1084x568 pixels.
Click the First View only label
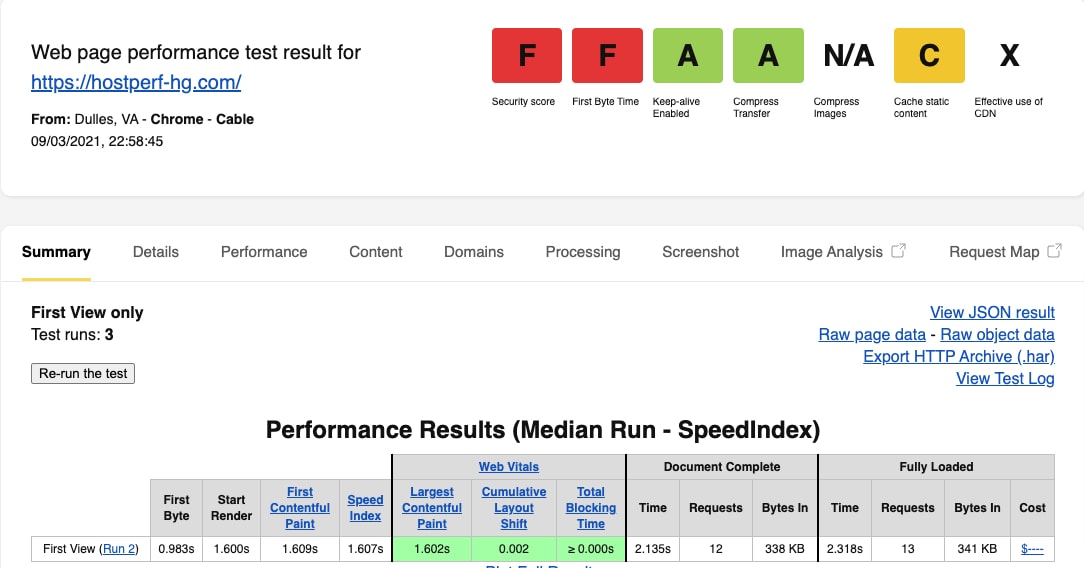click(x=87, y=312)
